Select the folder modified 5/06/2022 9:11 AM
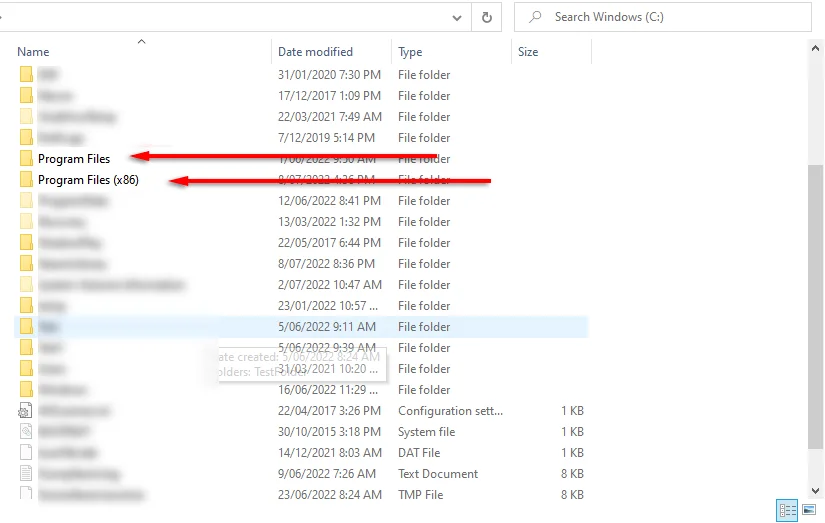825x523 pixels. [301, 327]
